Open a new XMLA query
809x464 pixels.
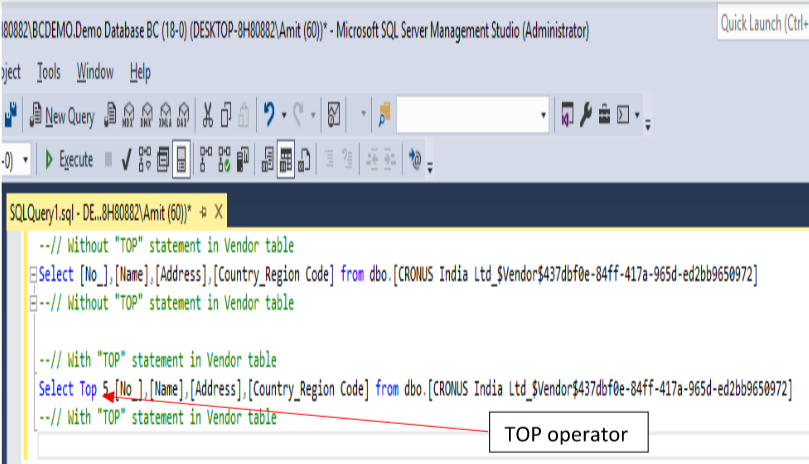coord(165,115)
